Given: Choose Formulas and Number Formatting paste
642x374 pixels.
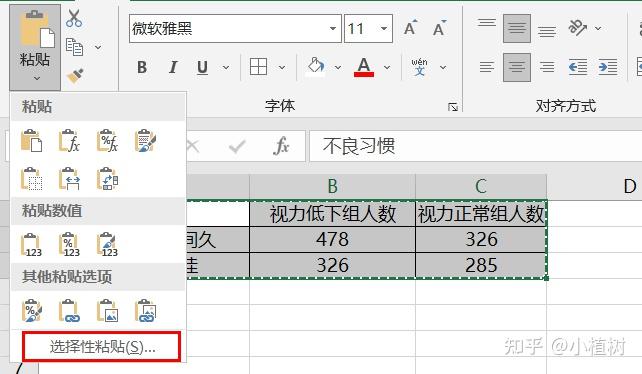Looking at the screenshot, I should [x=107, y=141].
